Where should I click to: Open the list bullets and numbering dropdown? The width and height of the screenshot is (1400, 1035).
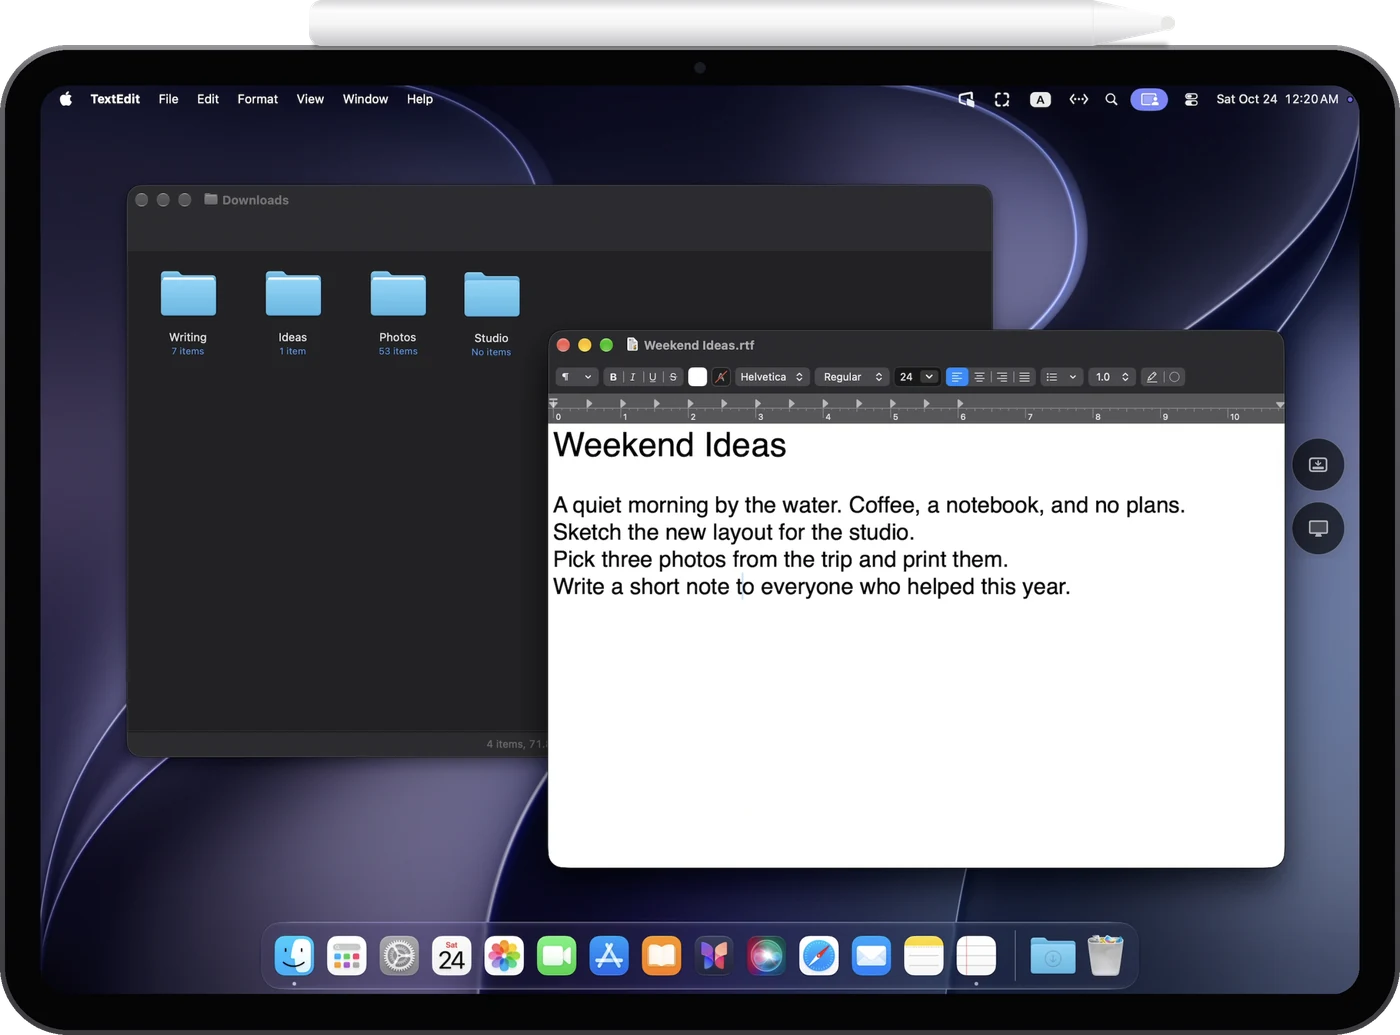1061,377
